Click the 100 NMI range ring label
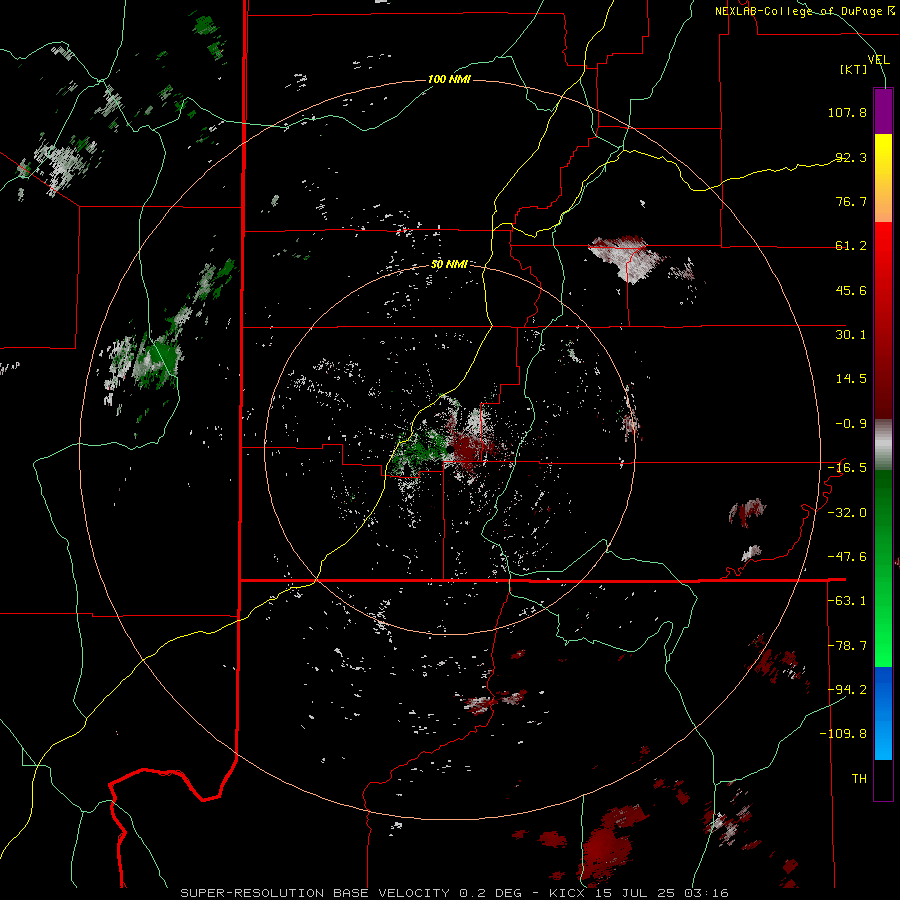Screen dimensions: 900x900 [449, 79]
